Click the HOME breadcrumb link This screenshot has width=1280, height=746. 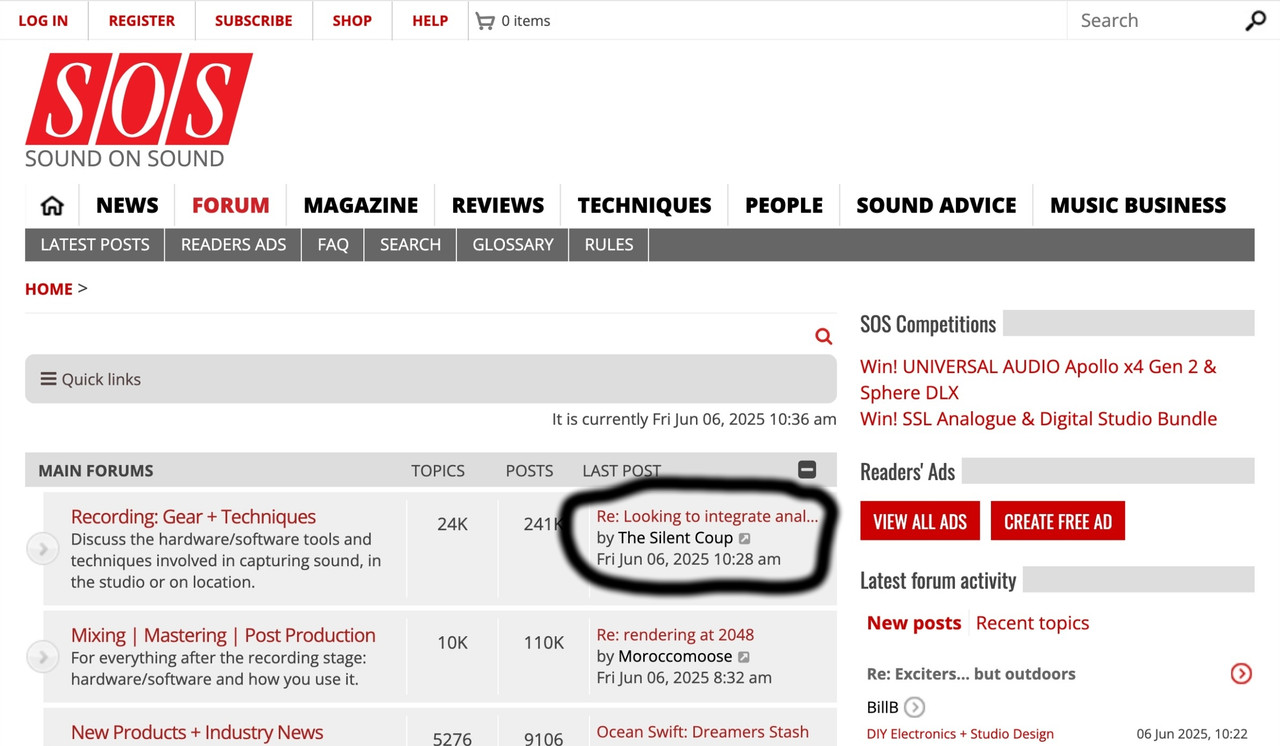(x=49, y=289)
